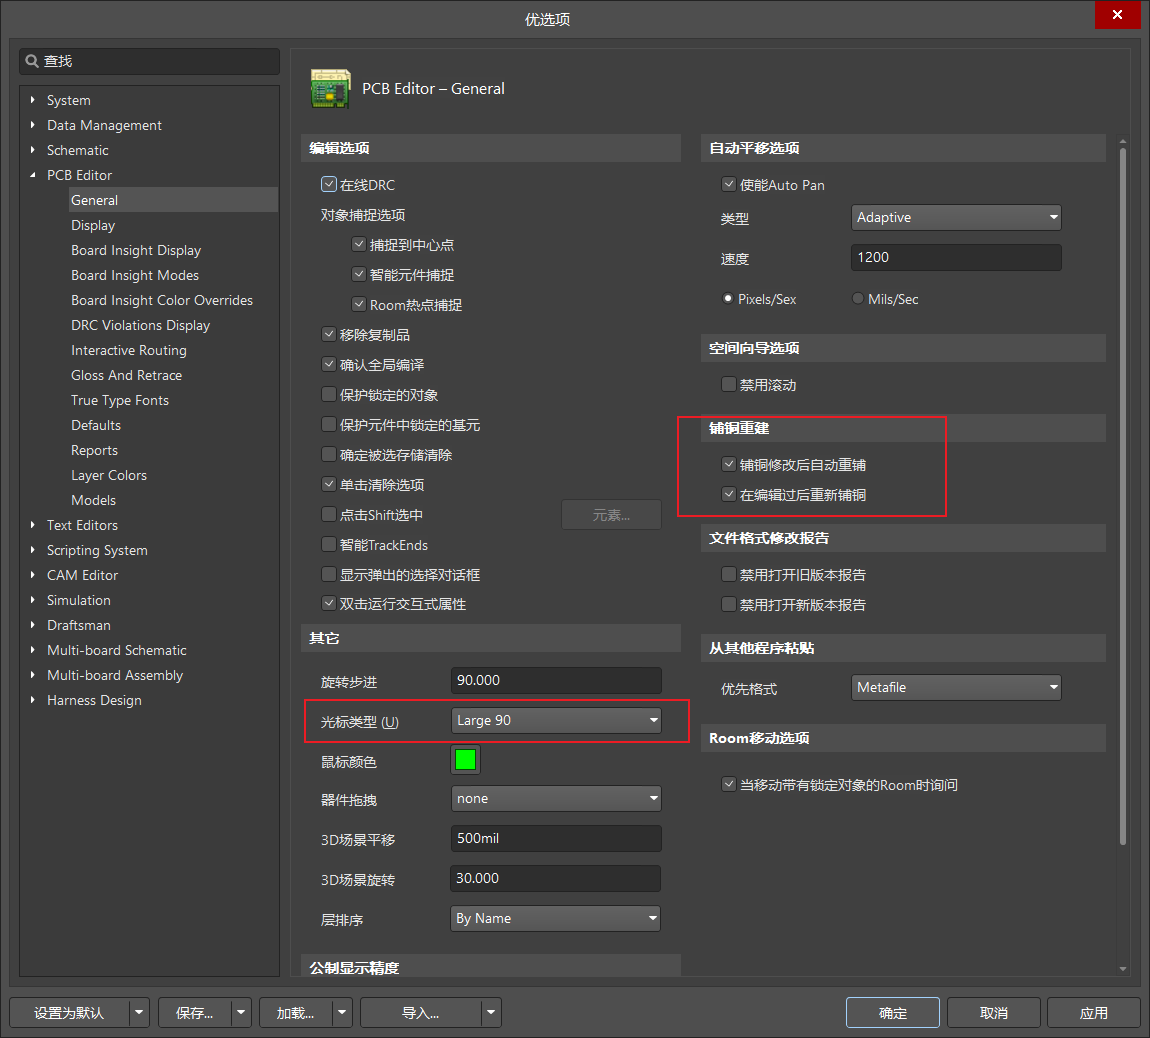1150x1038 pixels.
Task: Click the 速度 1200 input field
Action: [956, 257]
